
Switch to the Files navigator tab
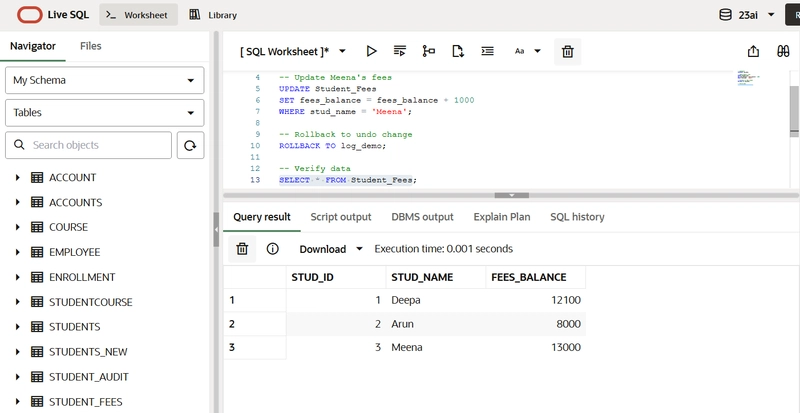(91, 46)
